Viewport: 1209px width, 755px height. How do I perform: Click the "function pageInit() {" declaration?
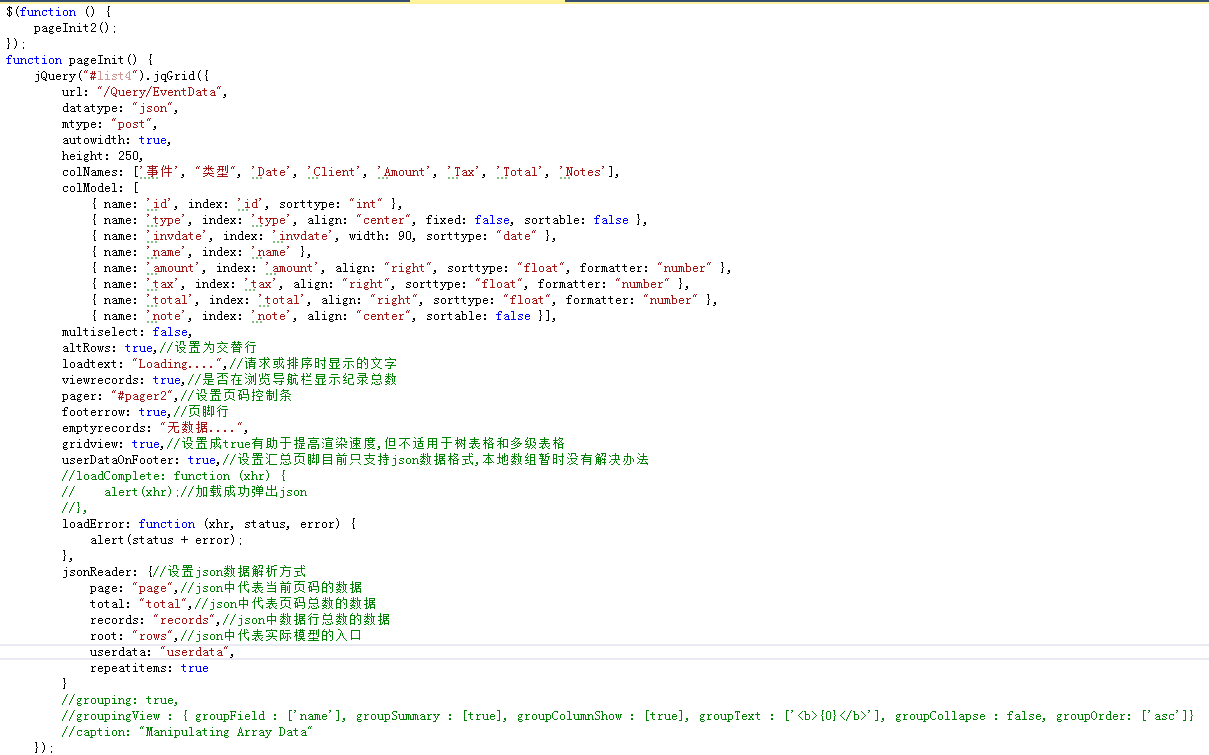79,60
